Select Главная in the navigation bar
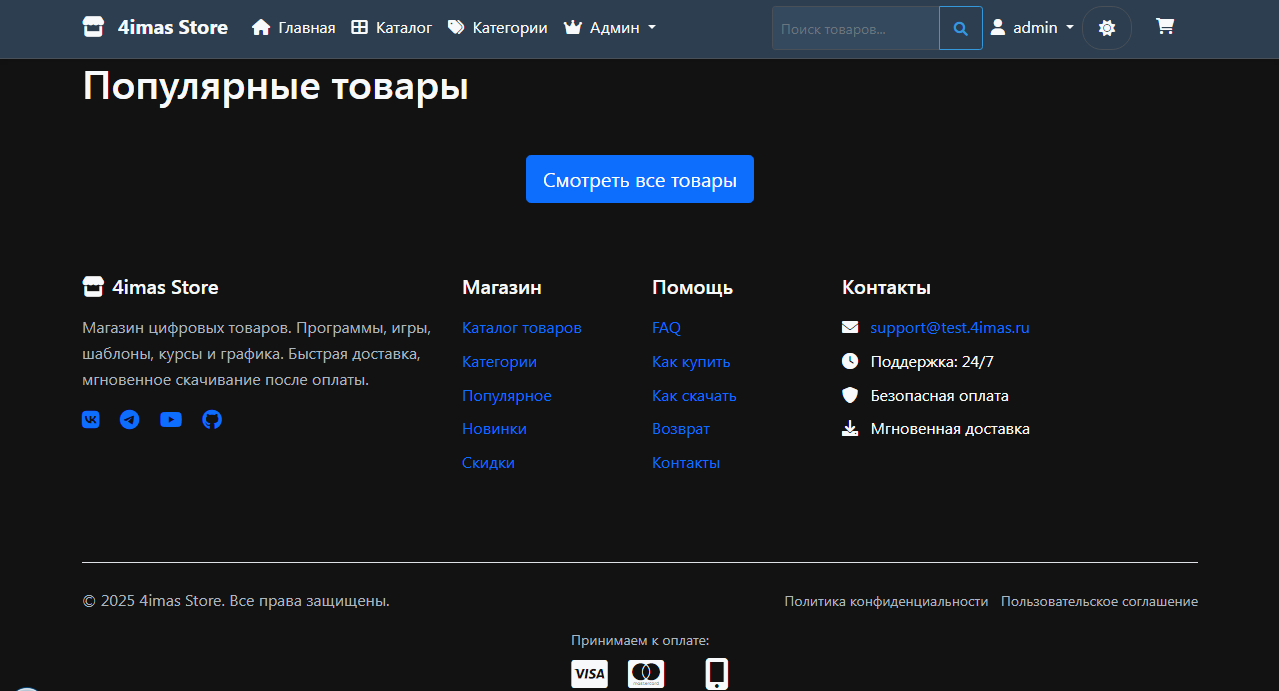 pos(292,27)
